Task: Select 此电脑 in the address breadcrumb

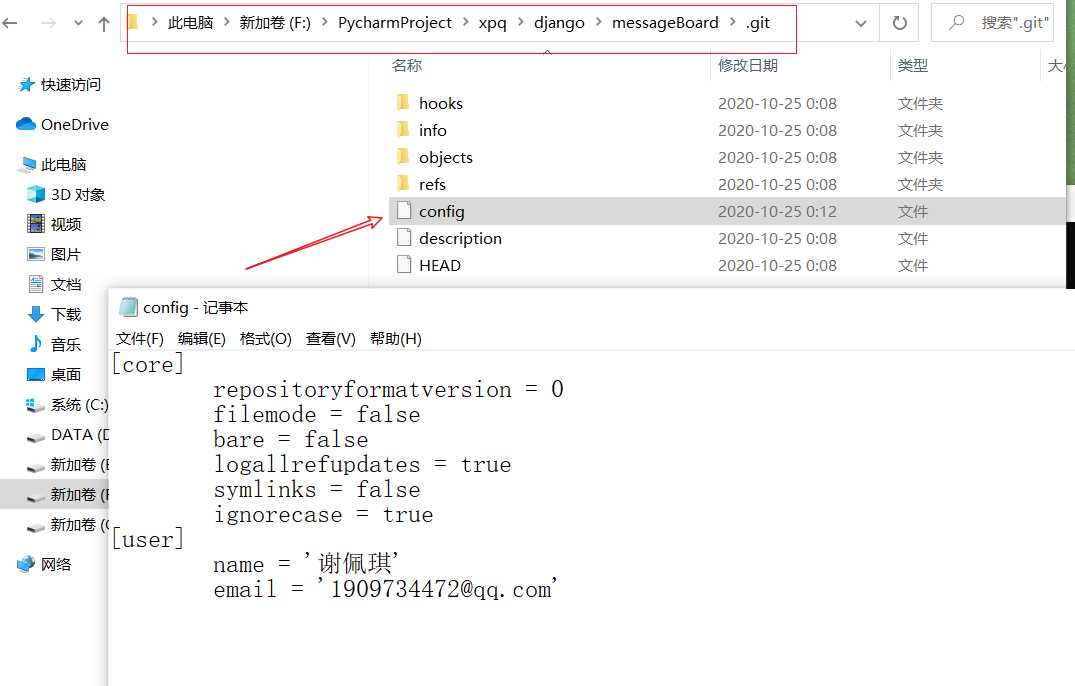Action: click(x=190, y=23)
